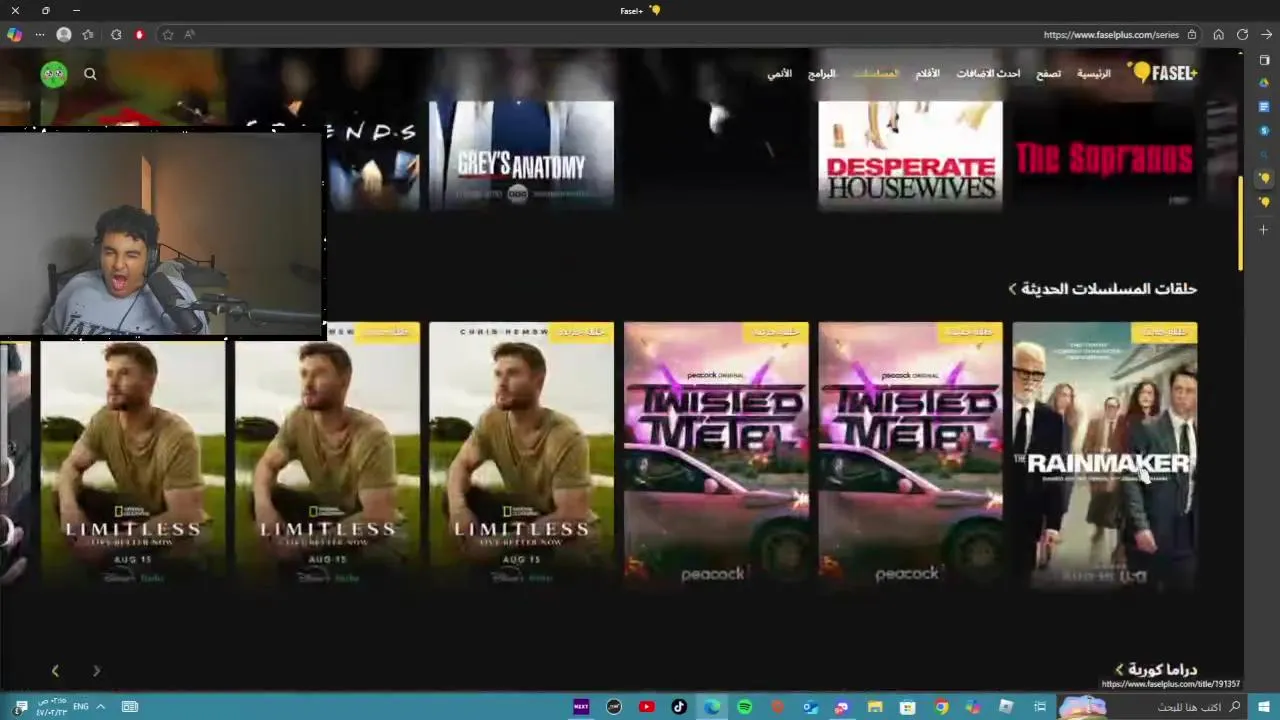This screenshot has width=1280, height=720.
Task: Open the الأنمي menu item
Action: (x=779, y=73)
